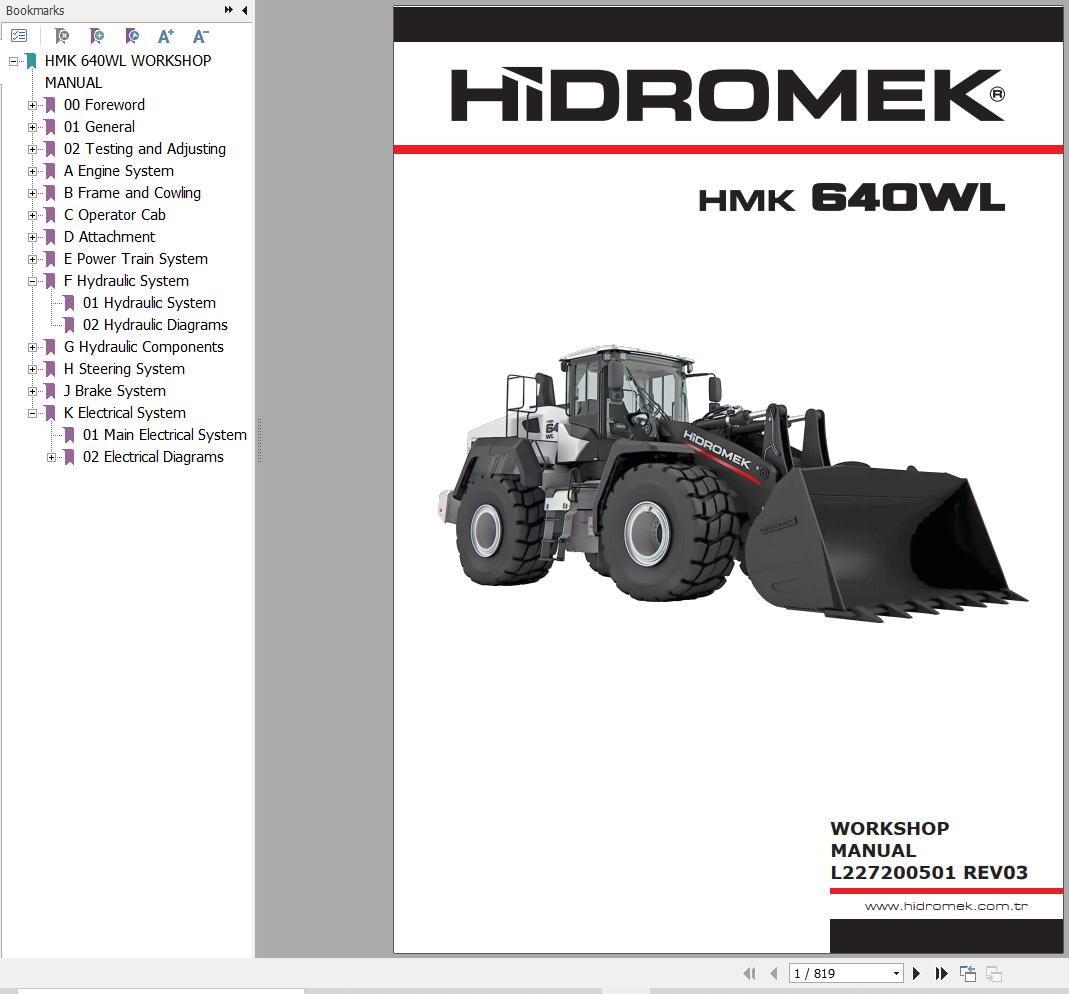1069x994 pixels.
Task: Decrease bookmark font size with A- icon
Action: coord(200,36)
